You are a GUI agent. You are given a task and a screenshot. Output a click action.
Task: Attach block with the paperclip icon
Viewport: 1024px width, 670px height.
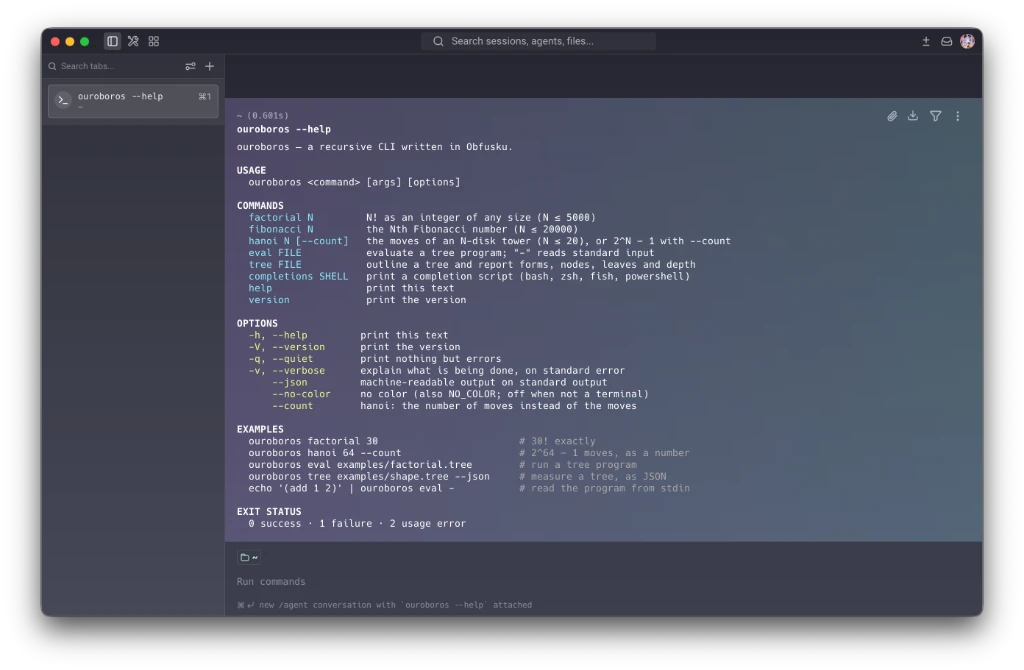pos(892,116)
